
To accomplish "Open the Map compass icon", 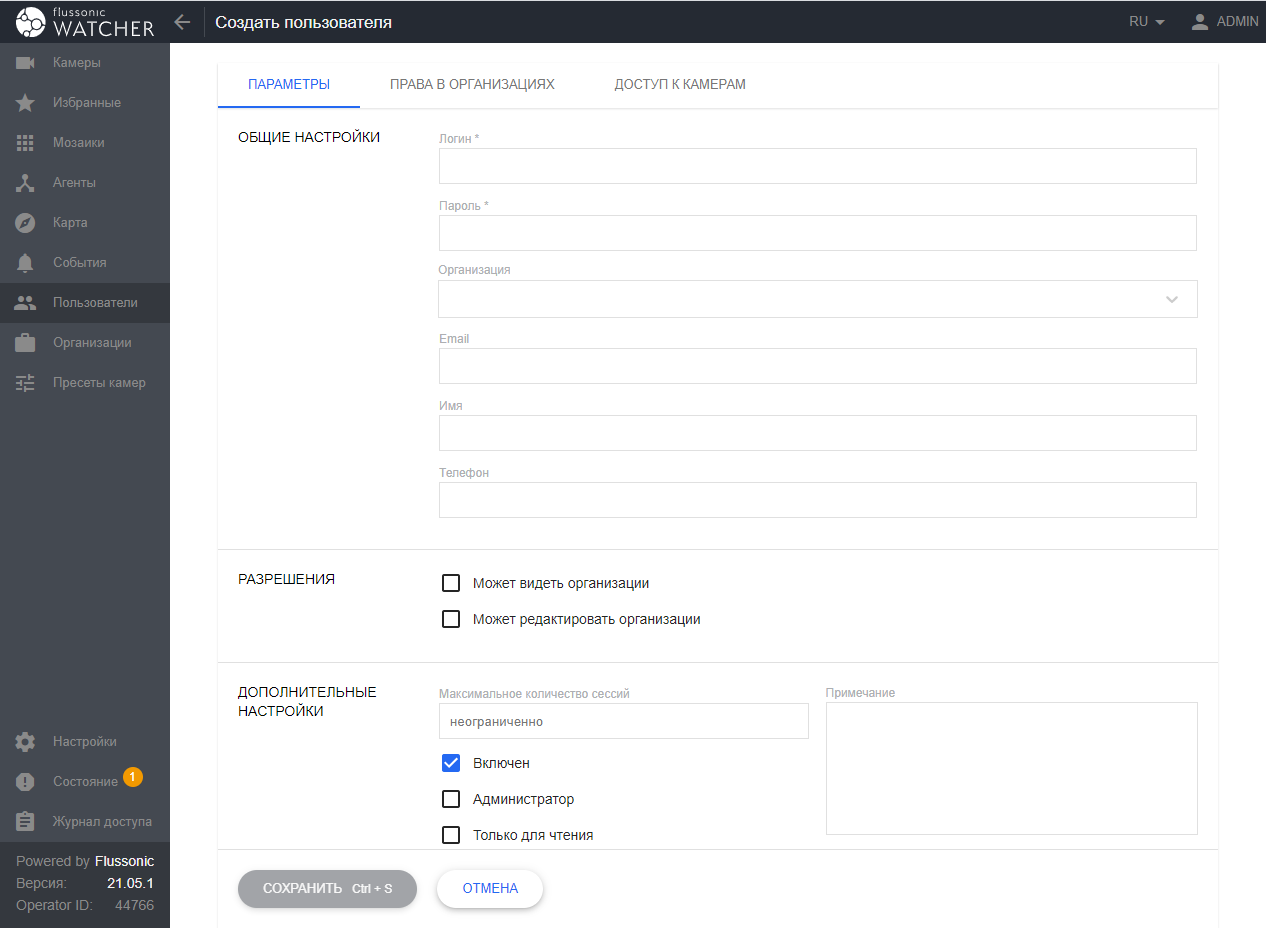I will [26, 223].
